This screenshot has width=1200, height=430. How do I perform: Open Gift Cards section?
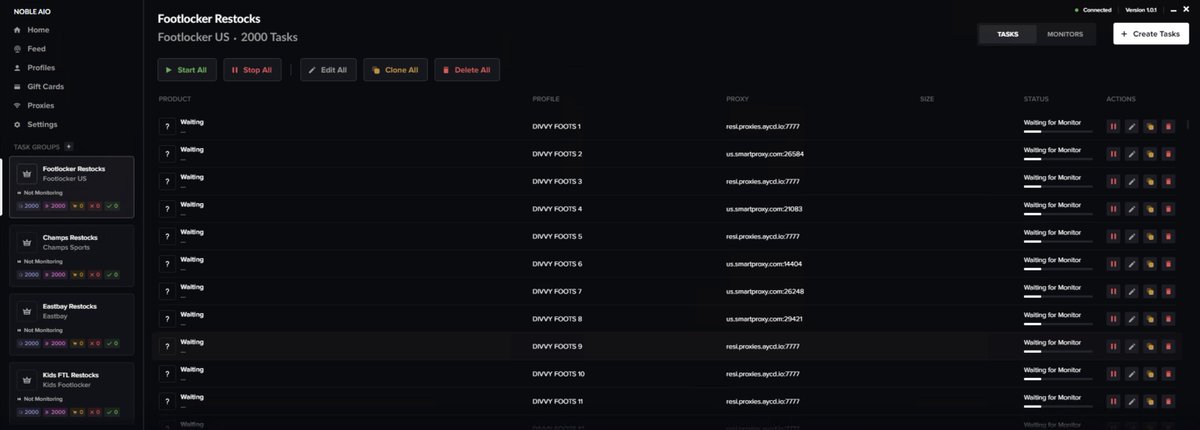tap(39, 86)
